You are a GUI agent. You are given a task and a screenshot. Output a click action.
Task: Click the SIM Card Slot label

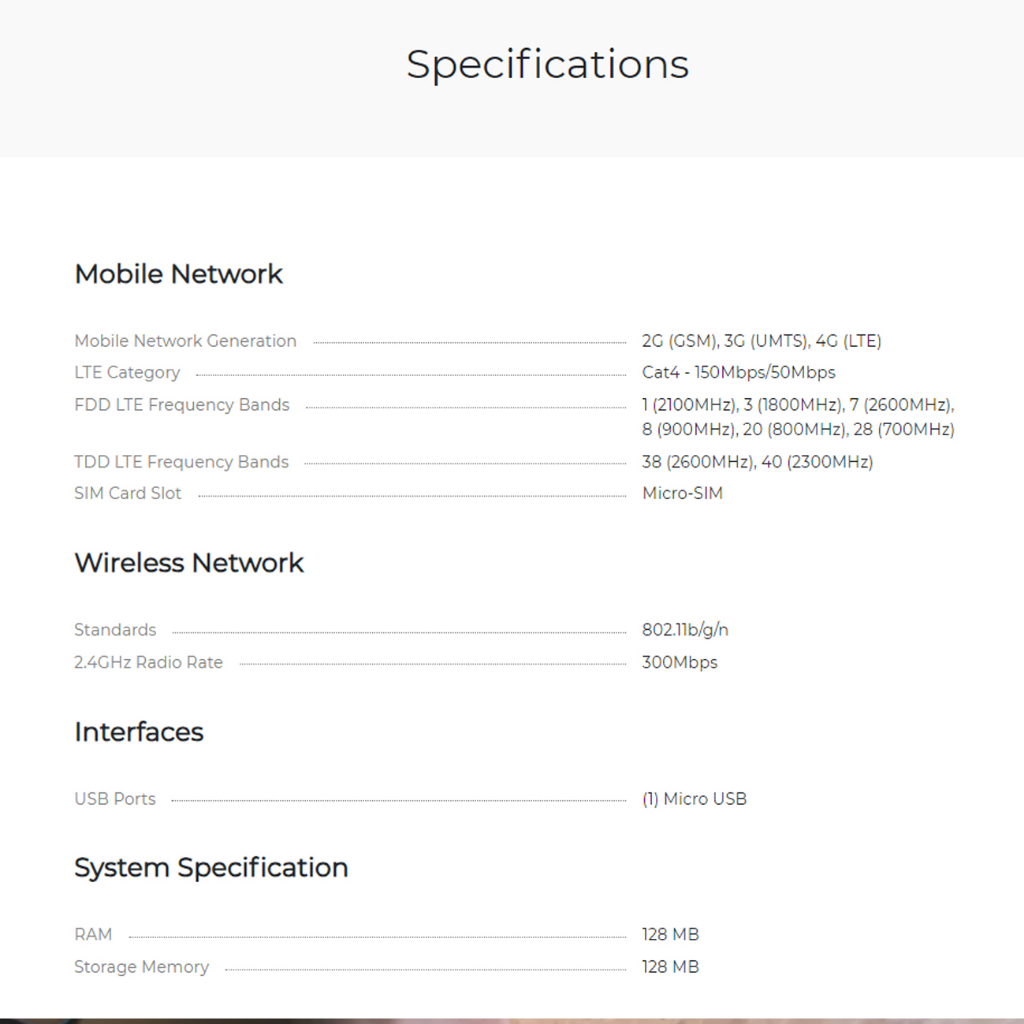pos(128,493)
